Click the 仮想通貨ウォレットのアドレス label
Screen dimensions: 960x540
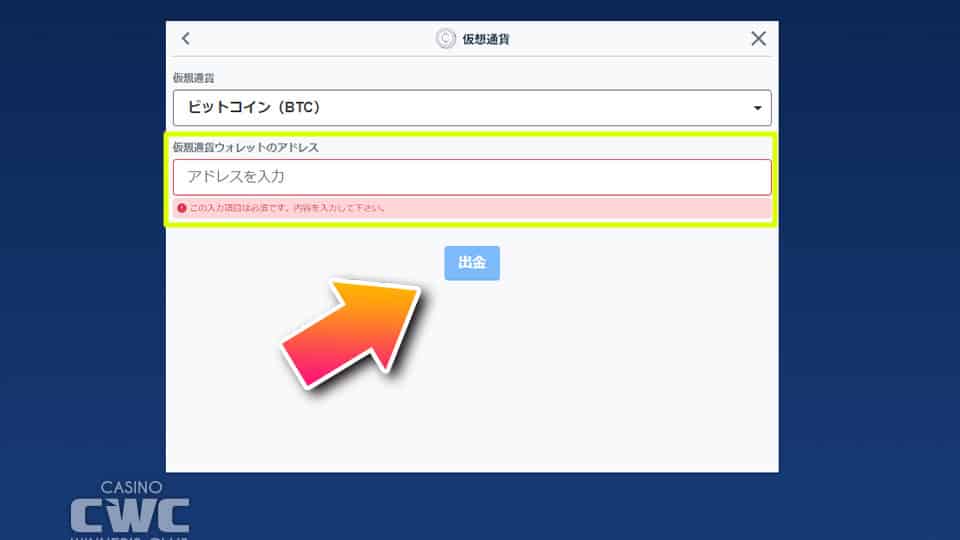coord(246,148)
